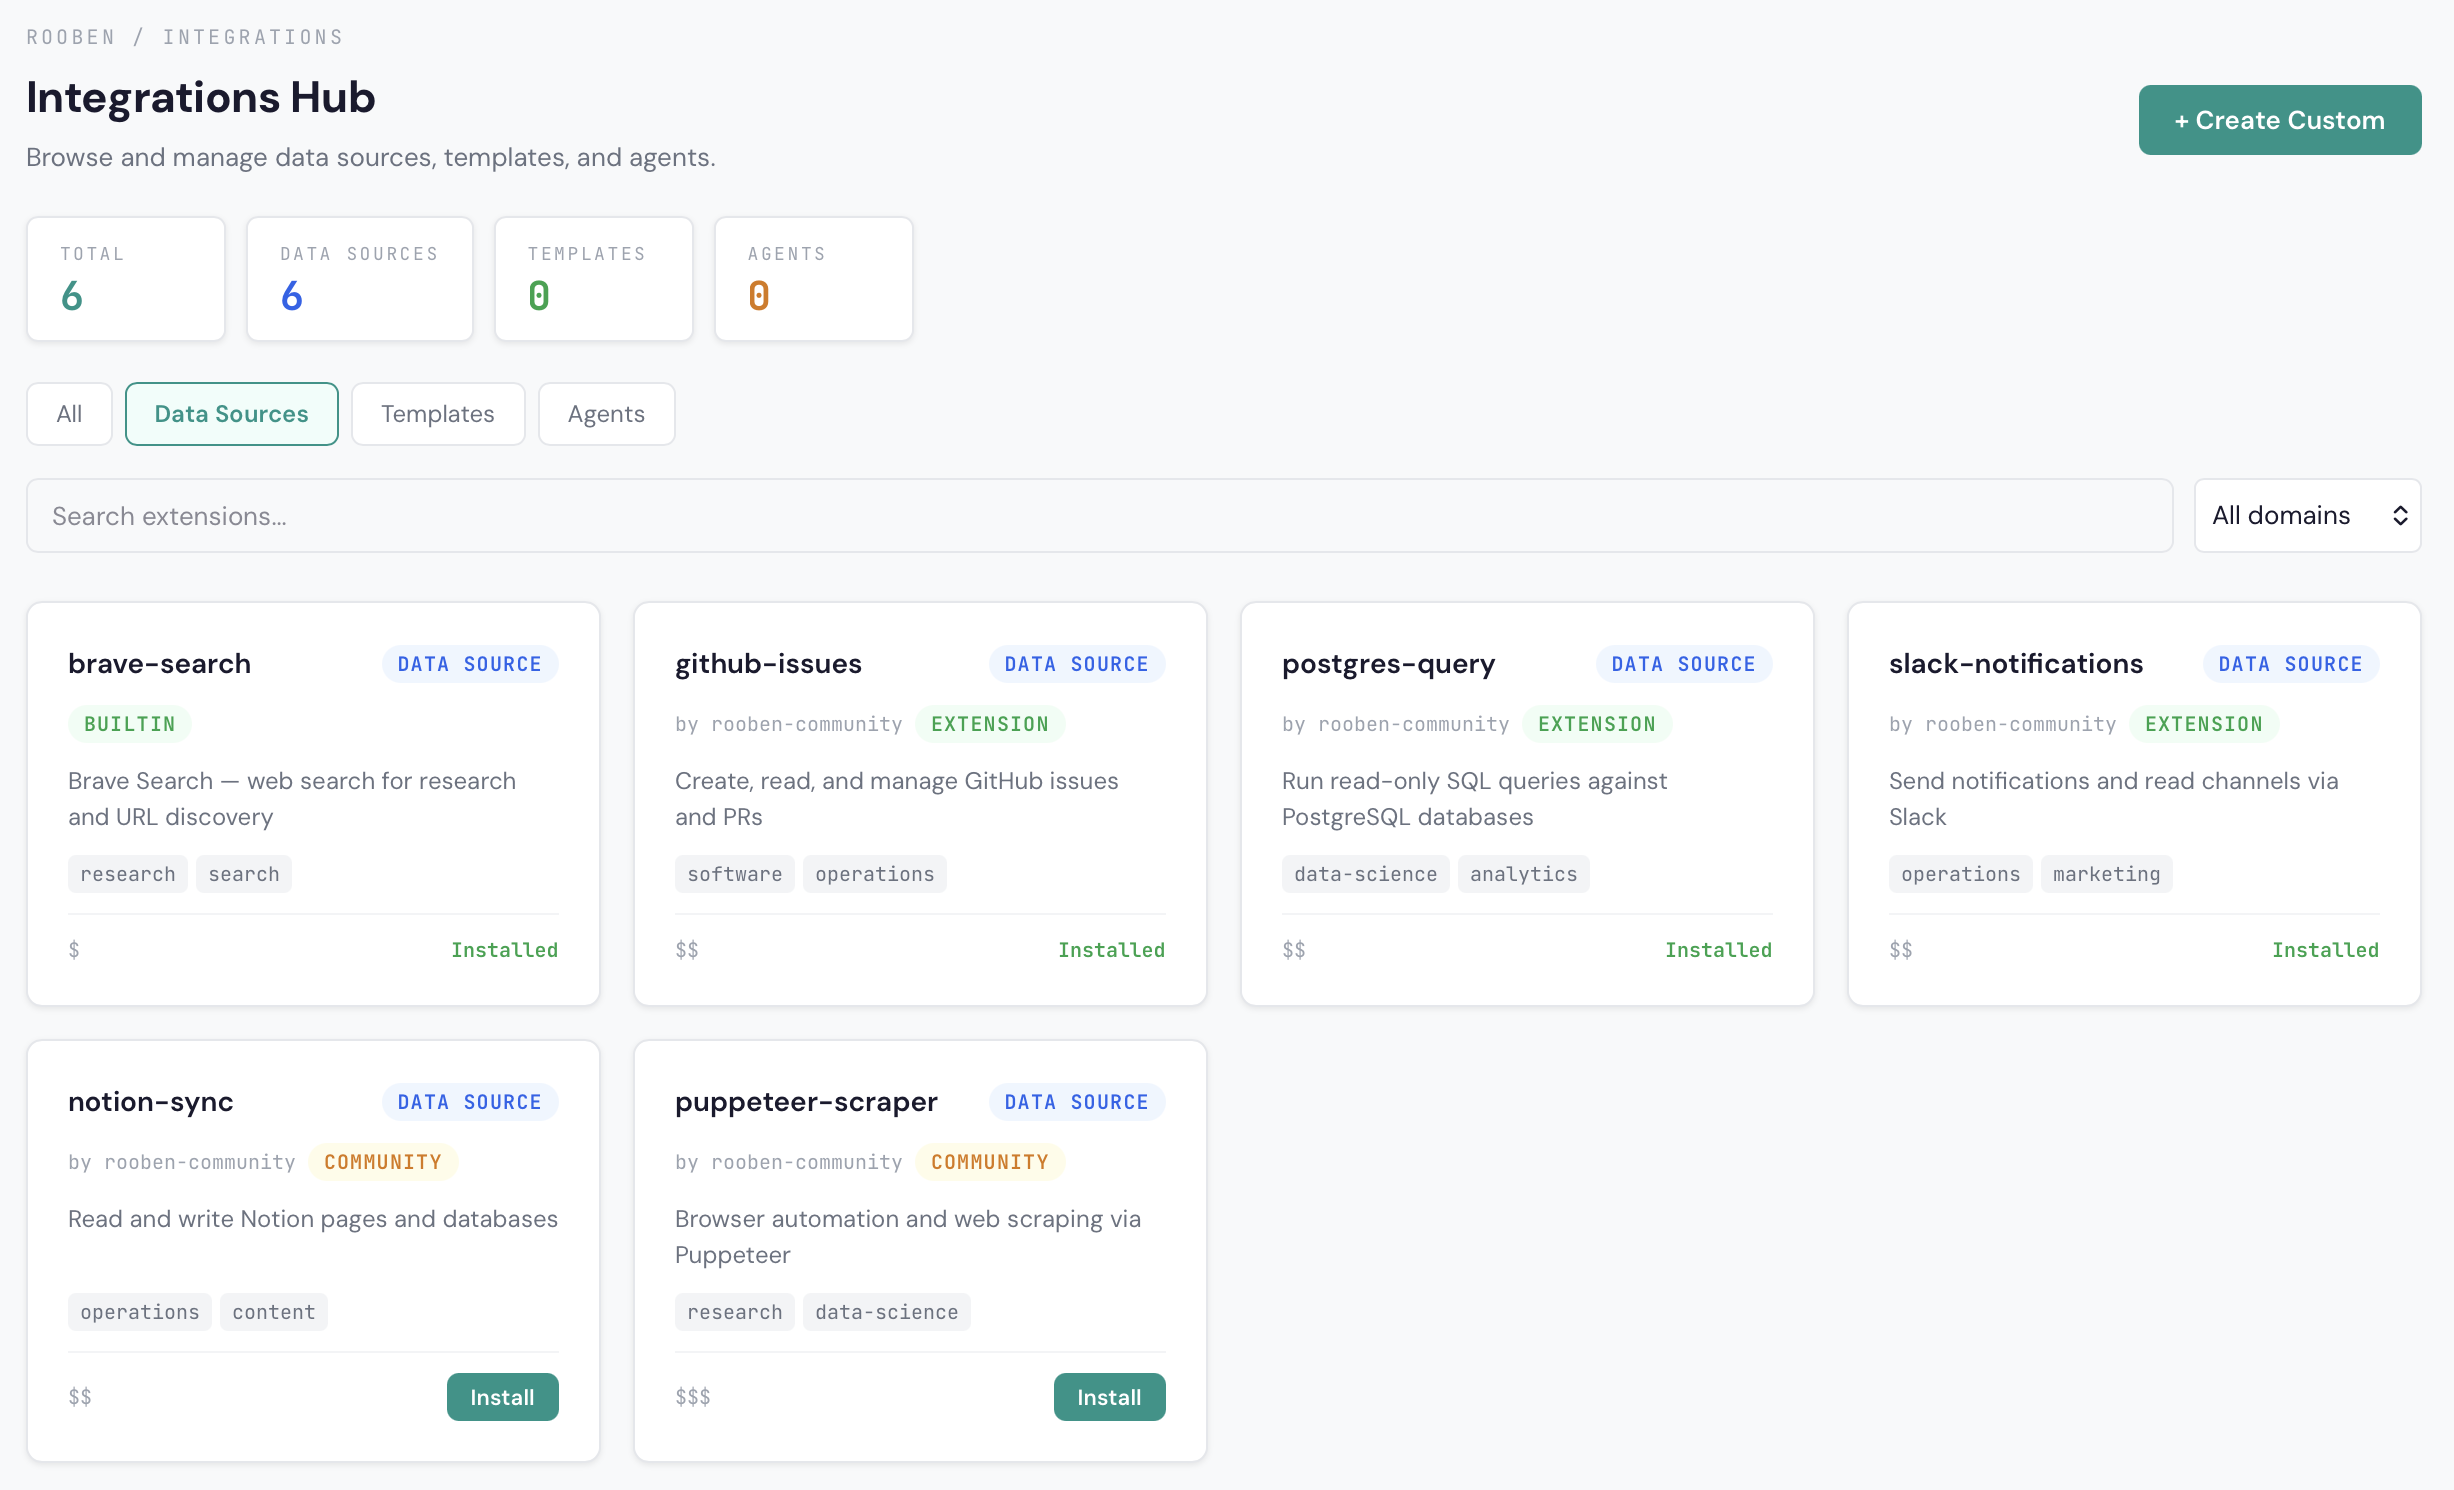Click the Create Custom button
Screen dimensions: 2454x1490
(x=2279, y=120)
